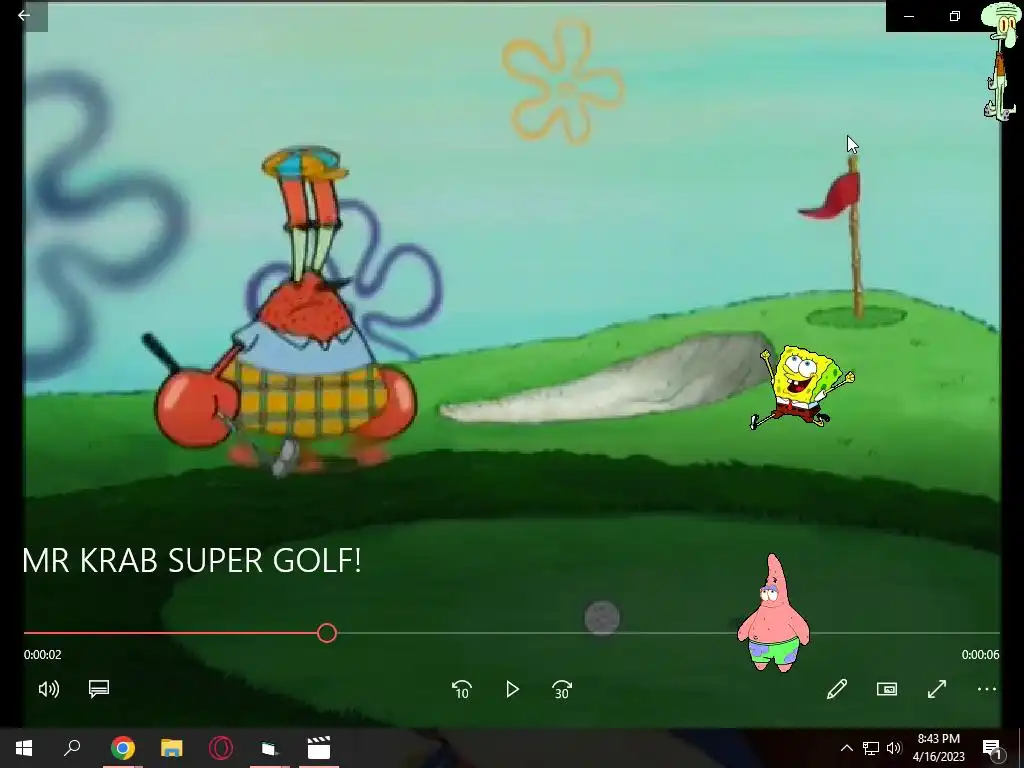1024x768 pixels.
Task: Open the notification center
Action: (x=992, y=748)
